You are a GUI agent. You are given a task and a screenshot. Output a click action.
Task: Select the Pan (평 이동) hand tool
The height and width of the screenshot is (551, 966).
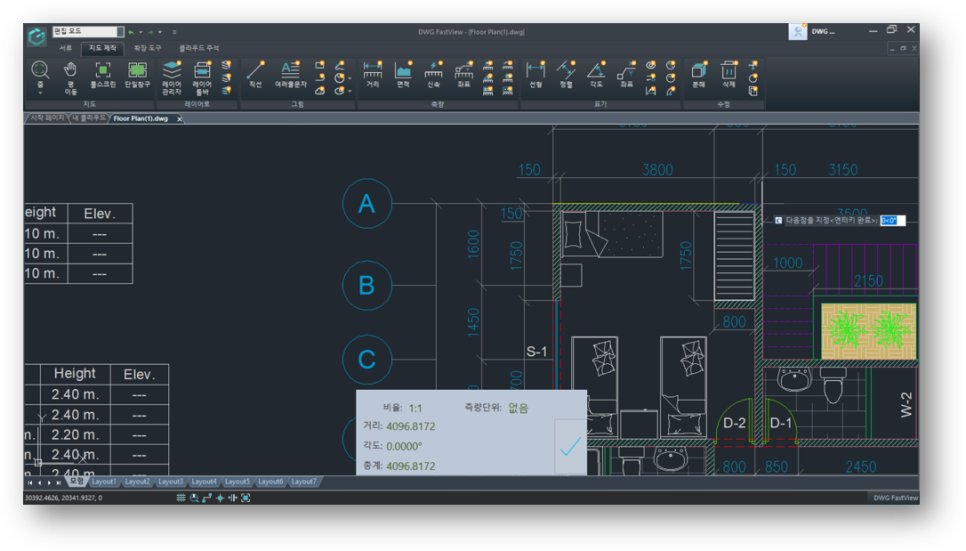click(x=70, y=78)
